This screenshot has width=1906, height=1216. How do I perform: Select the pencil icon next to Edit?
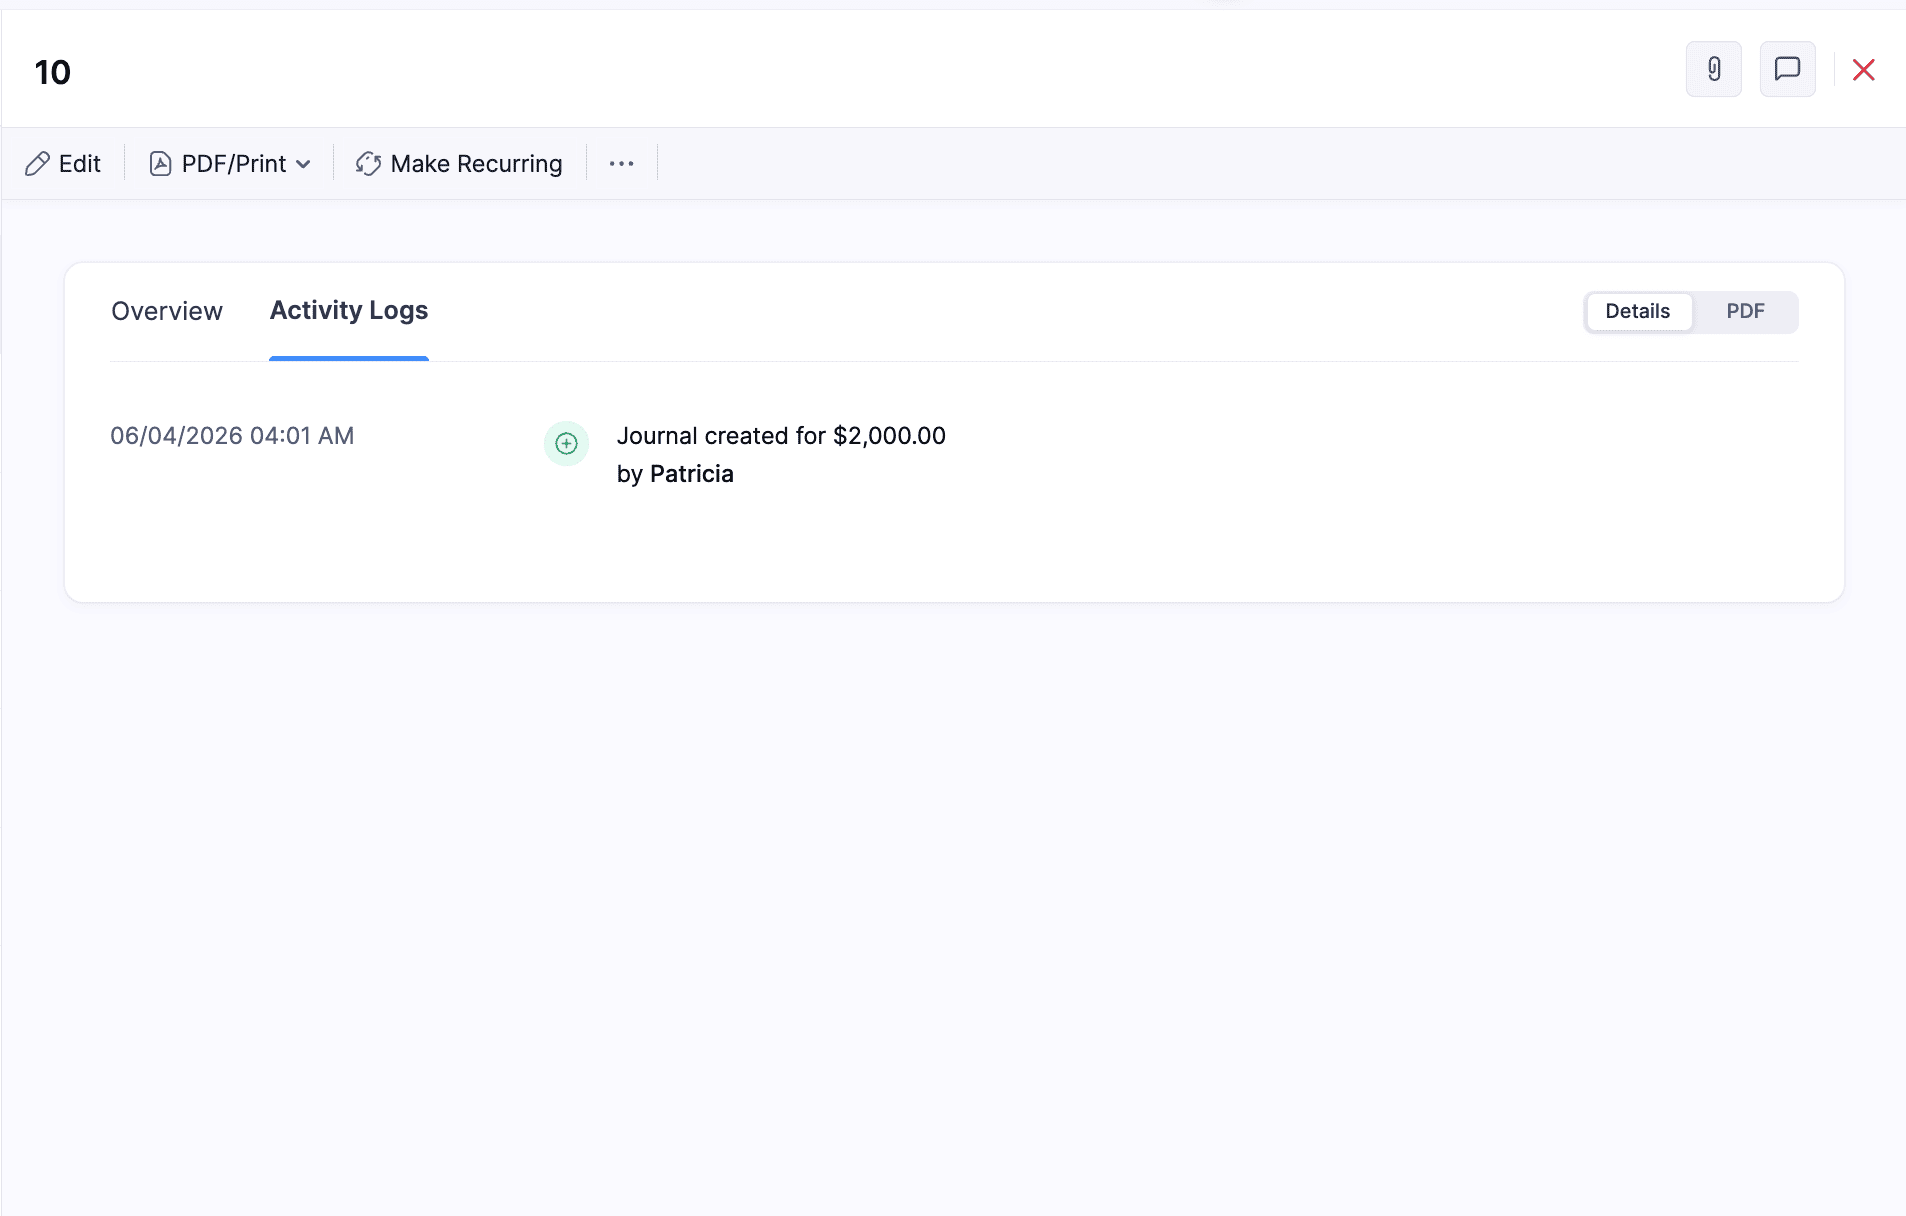click(39, 163)
